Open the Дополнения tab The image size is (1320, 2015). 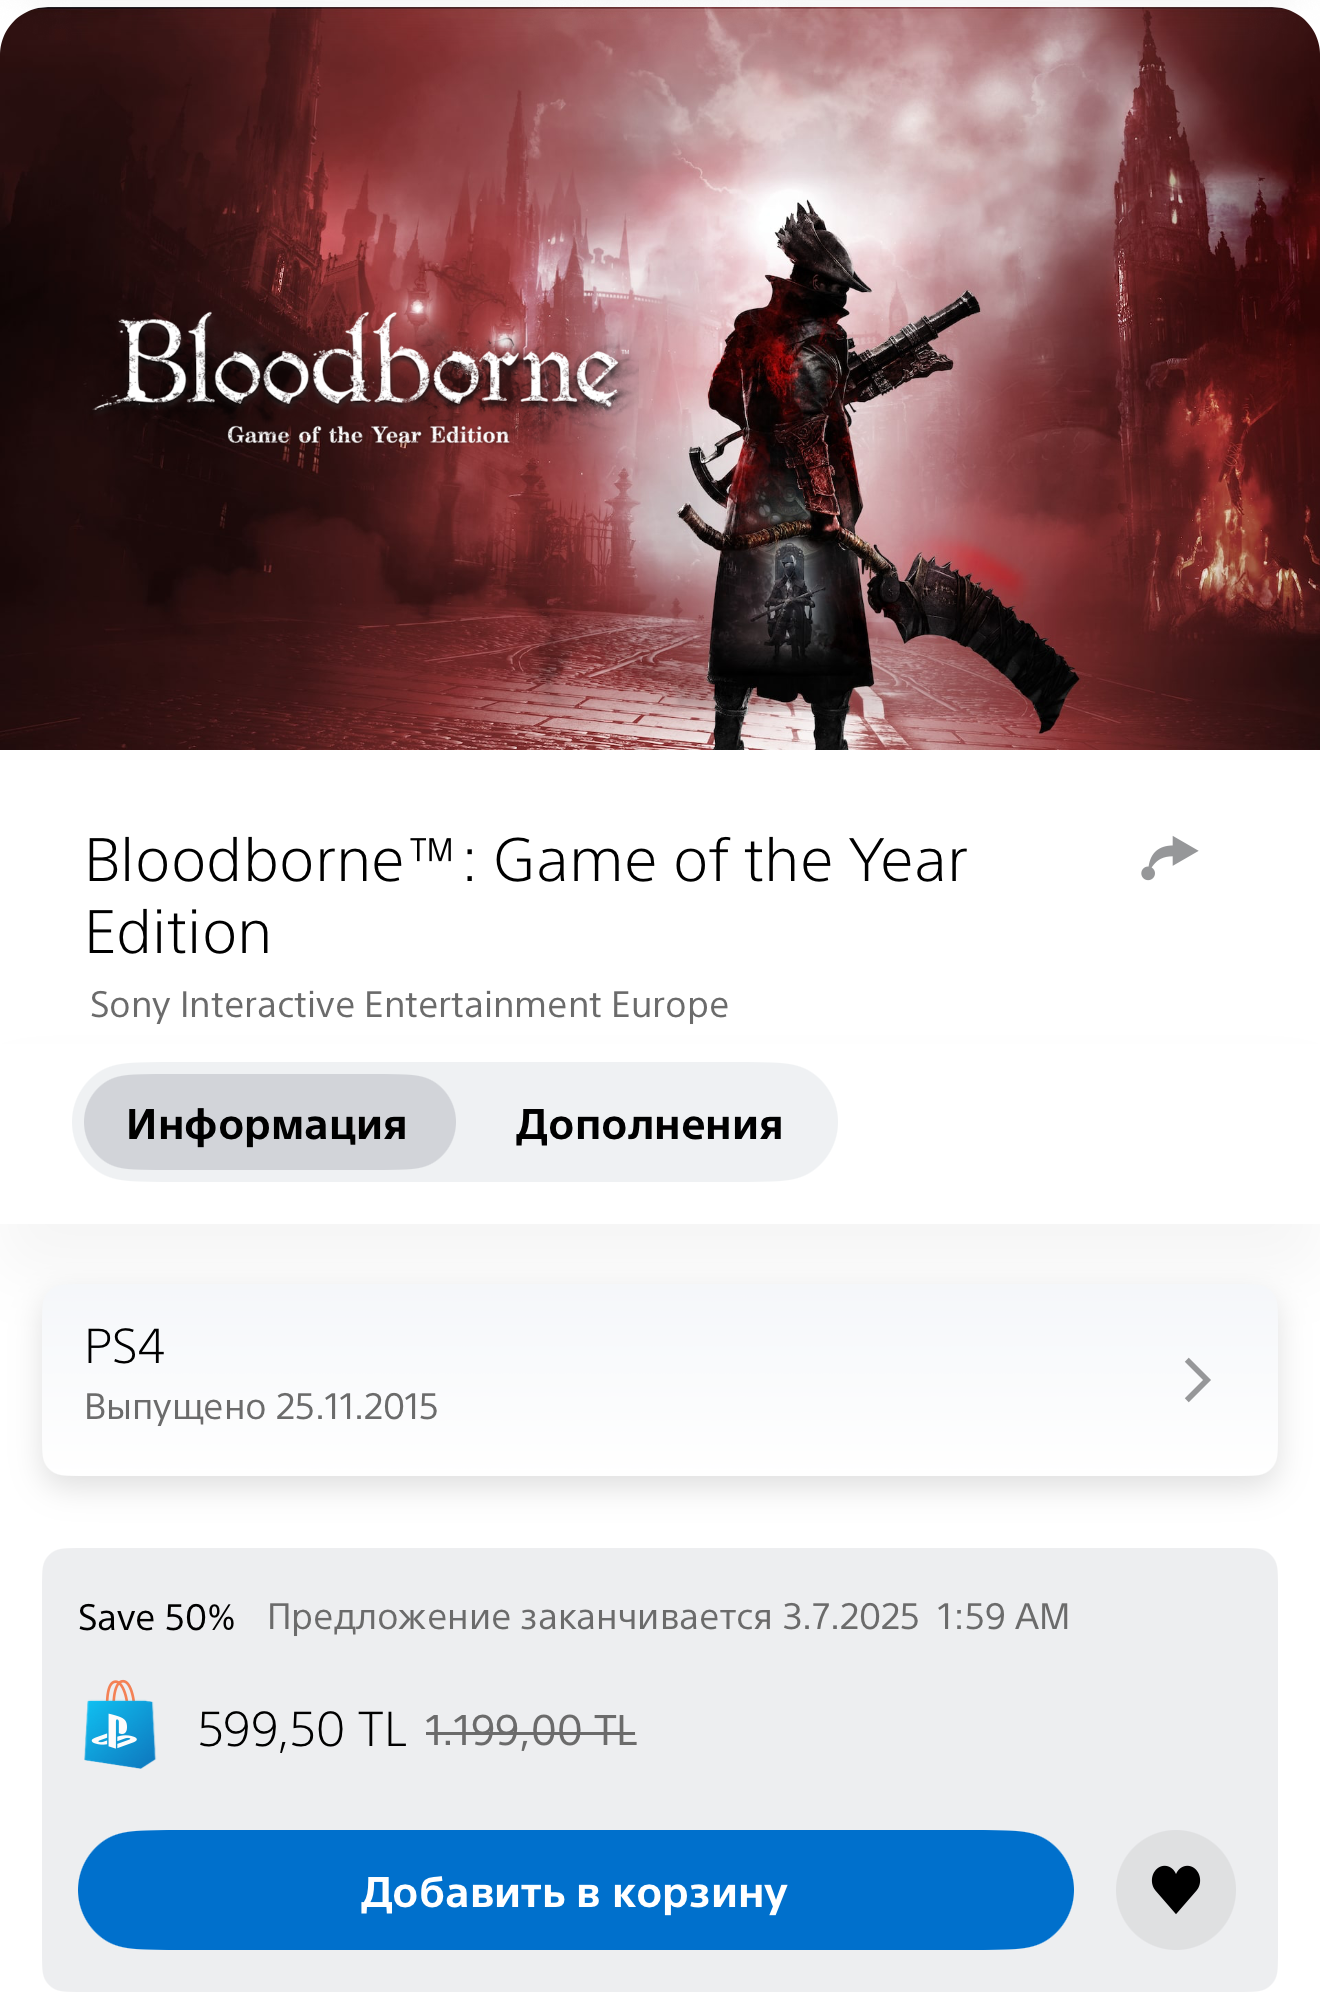[649, 1123]
